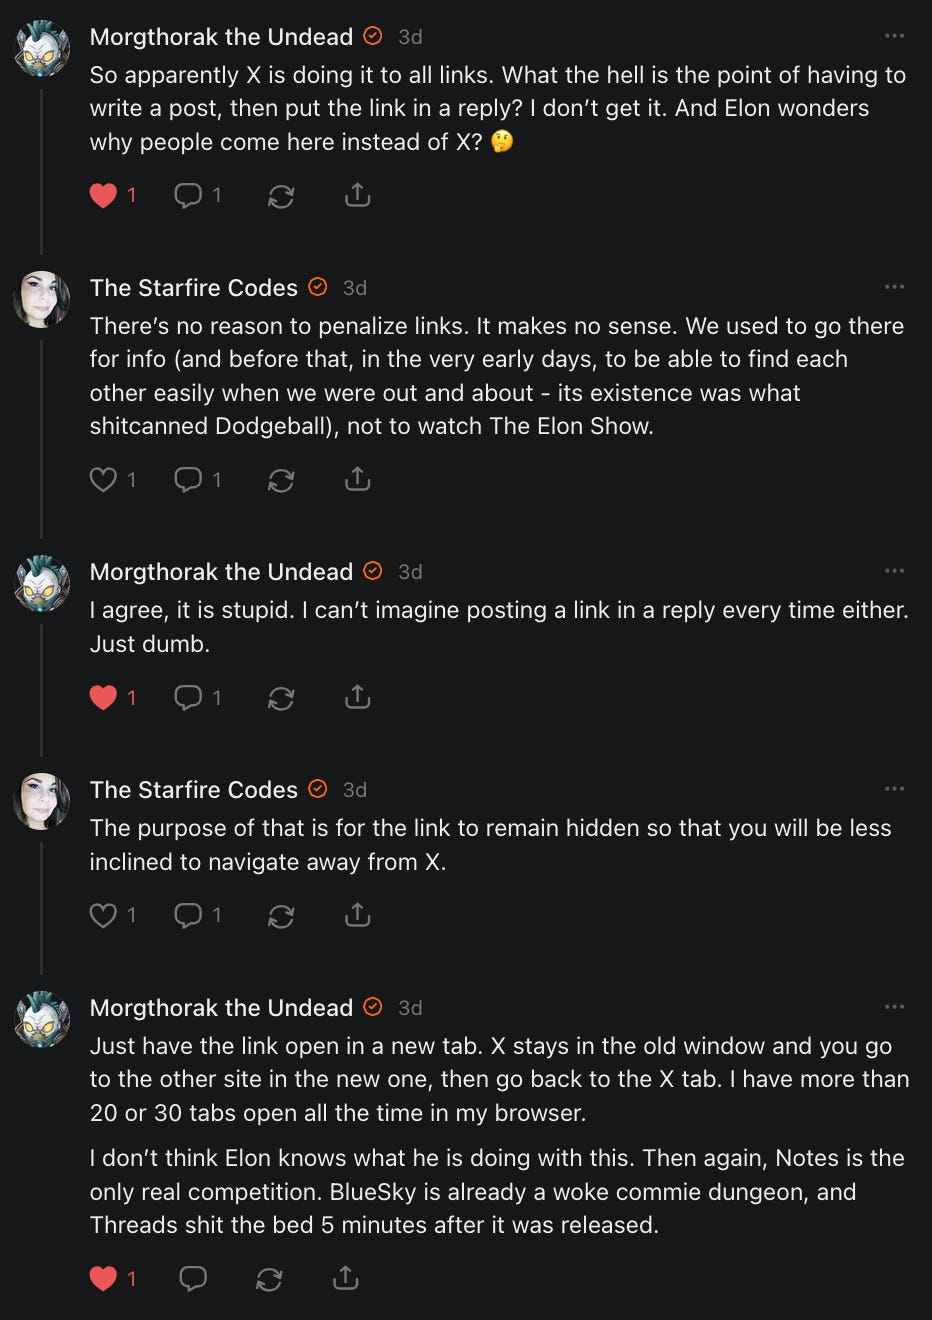Viewport: 932px width, 1320px height.
Task: Open more options on Morgthorak's last post
Action: coord(894,1007)
